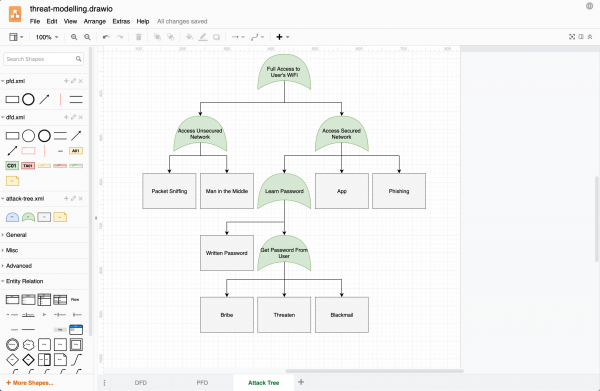Click the globe language icon
The image size is (600, 391).
[589, 6]
